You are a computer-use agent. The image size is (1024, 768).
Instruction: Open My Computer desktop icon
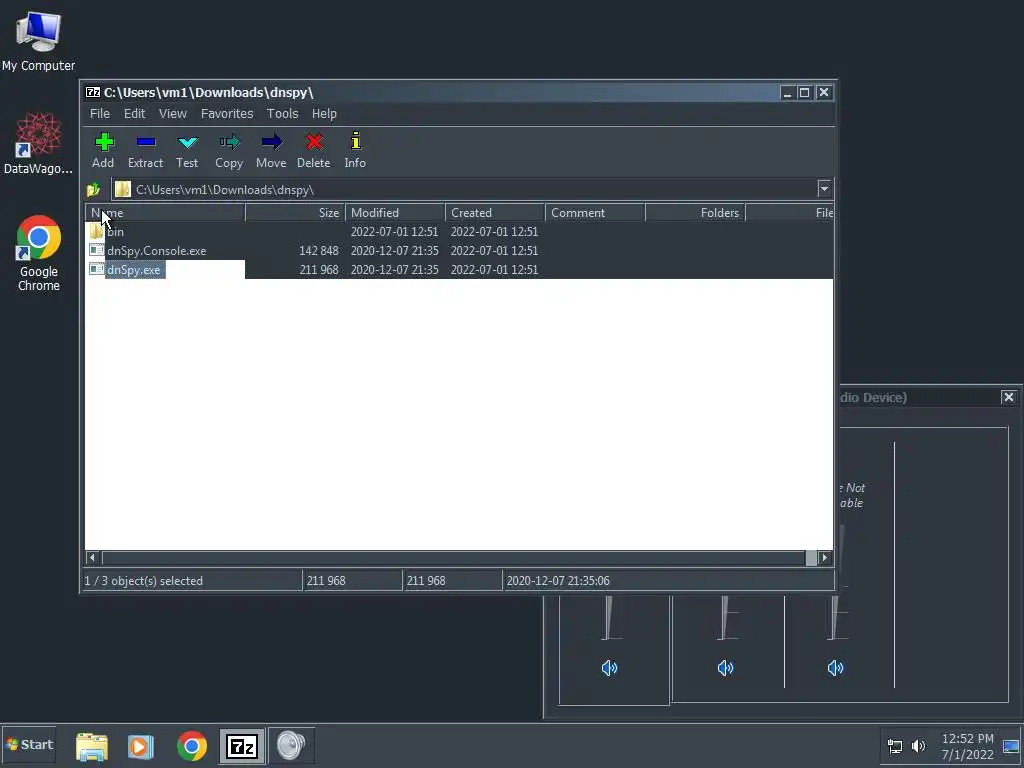click(39, 40)
